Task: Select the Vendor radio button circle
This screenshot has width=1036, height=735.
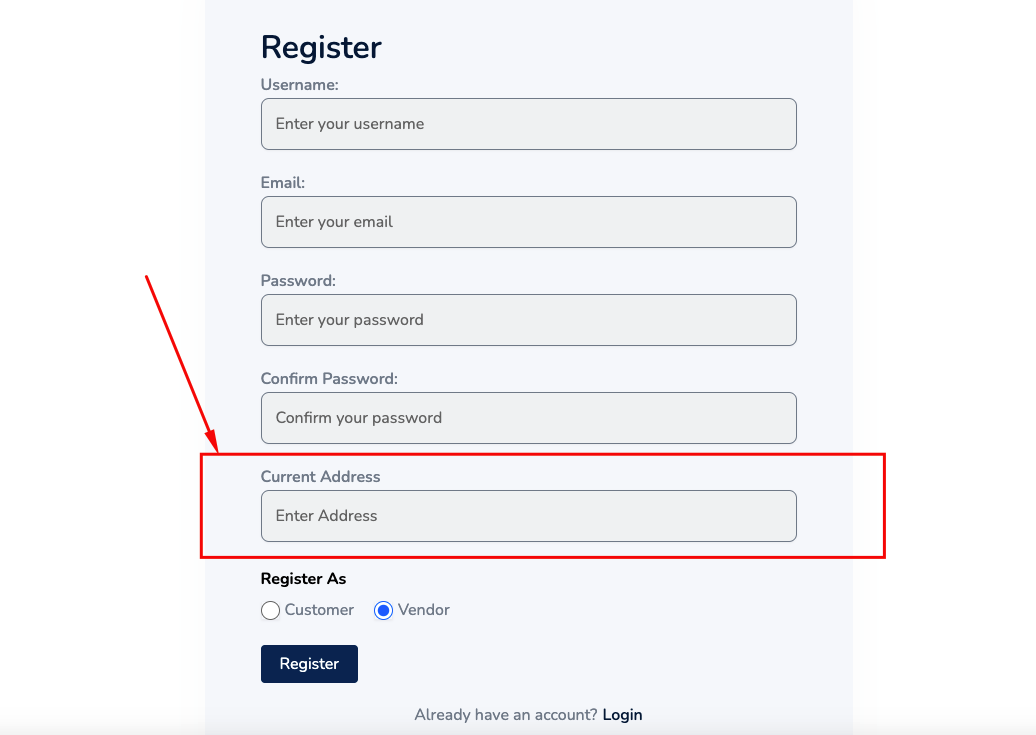Action: click(383, 610)
